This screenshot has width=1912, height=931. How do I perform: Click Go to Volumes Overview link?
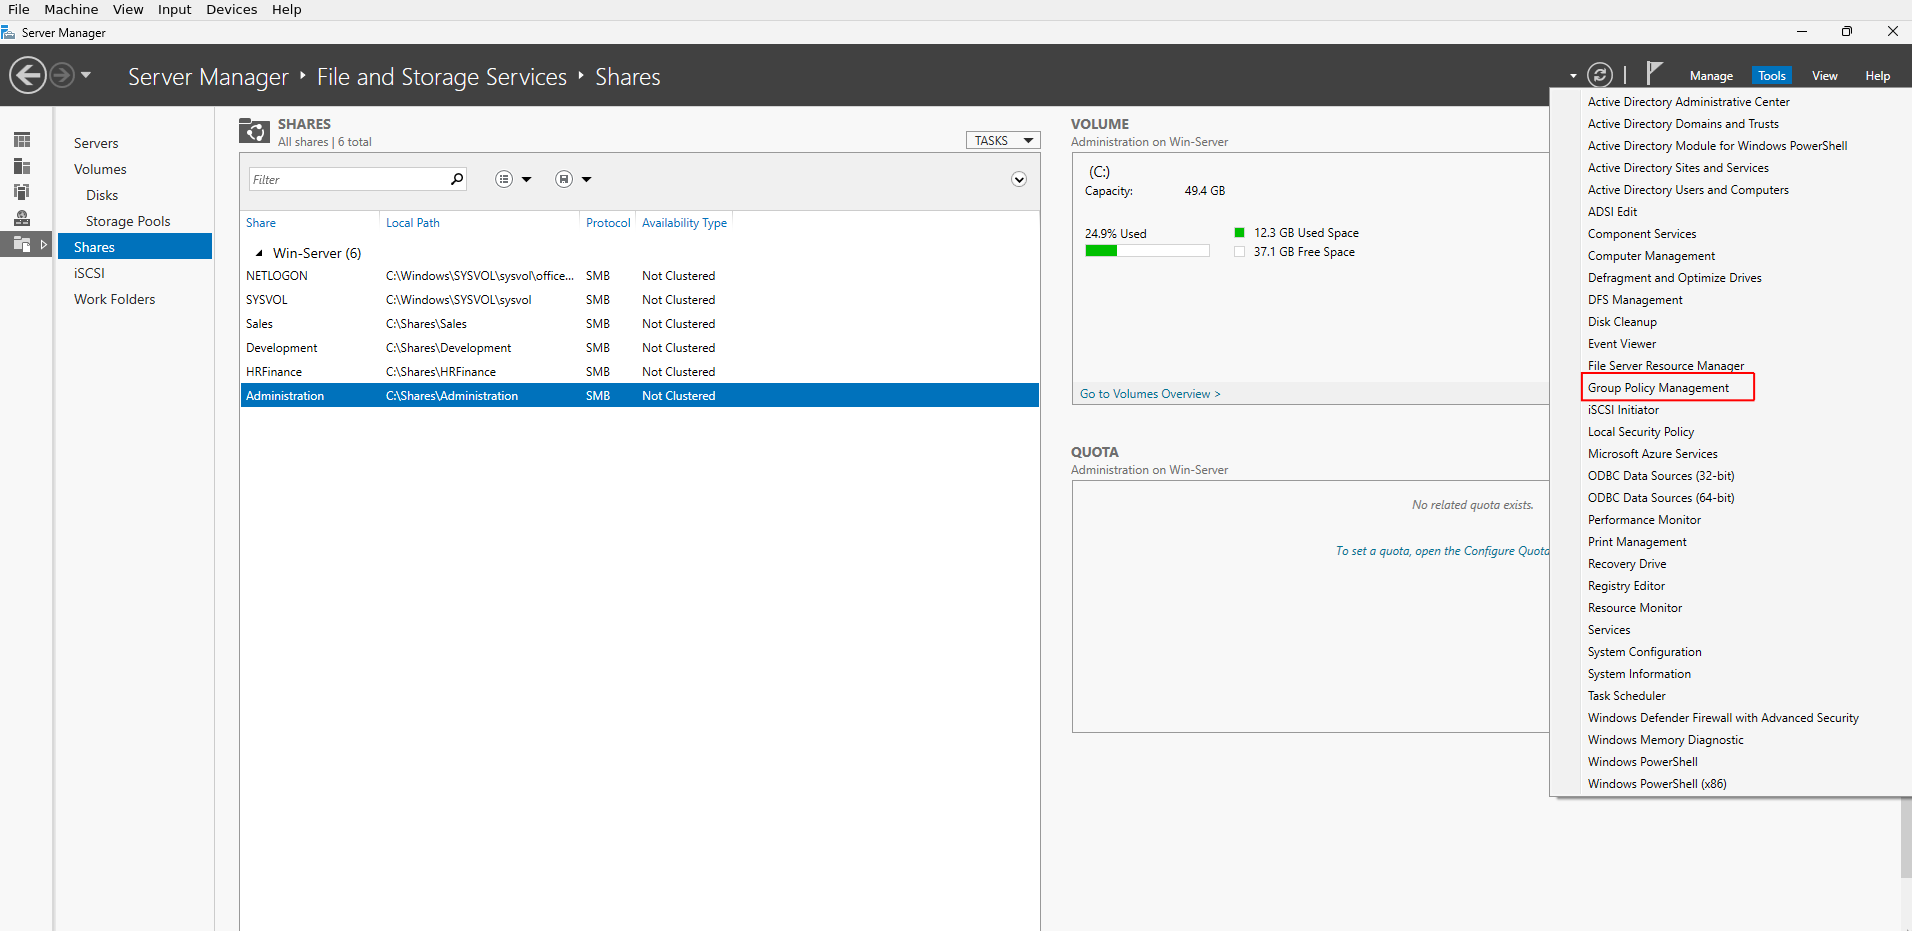pyautogui.click(x=1150, y=394)
